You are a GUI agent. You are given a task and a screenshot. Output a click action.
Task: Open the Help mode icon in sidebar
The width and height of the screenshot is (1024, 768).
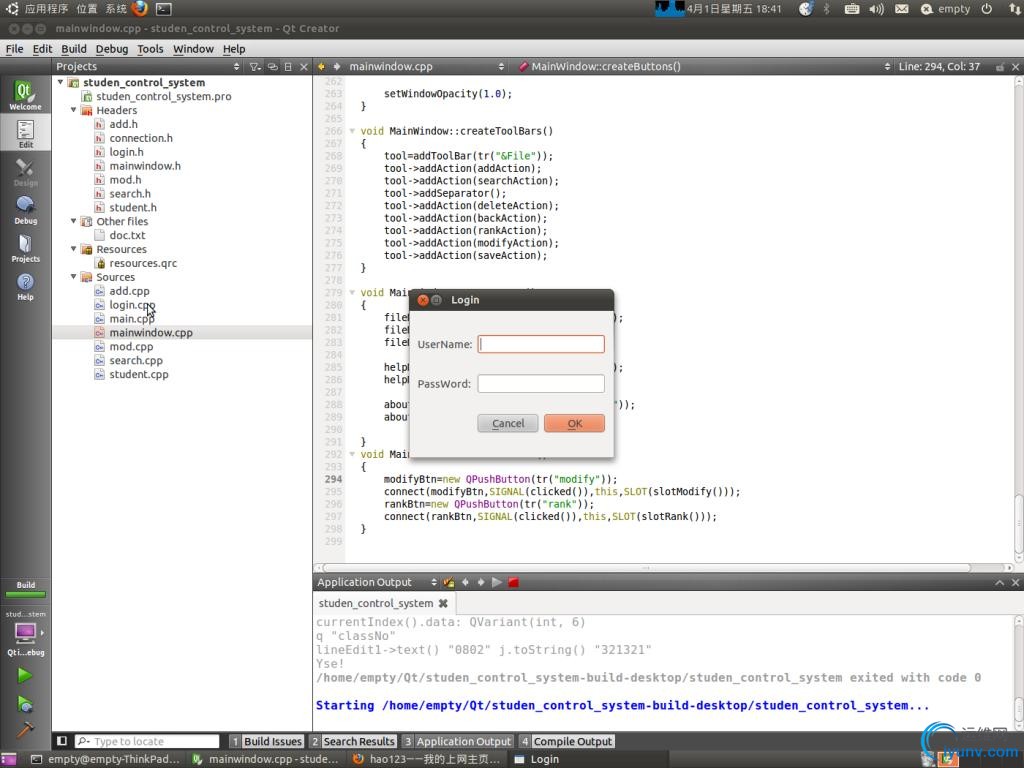25,286
